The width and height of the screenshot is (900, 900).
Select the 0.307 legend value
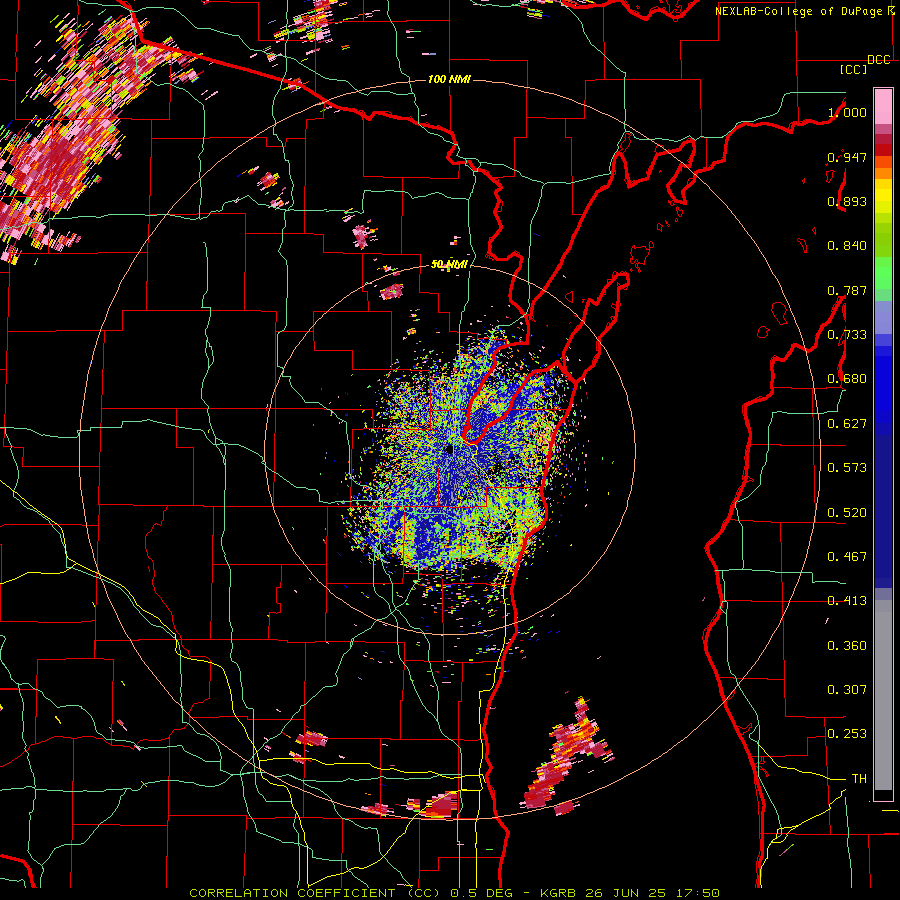847,690
